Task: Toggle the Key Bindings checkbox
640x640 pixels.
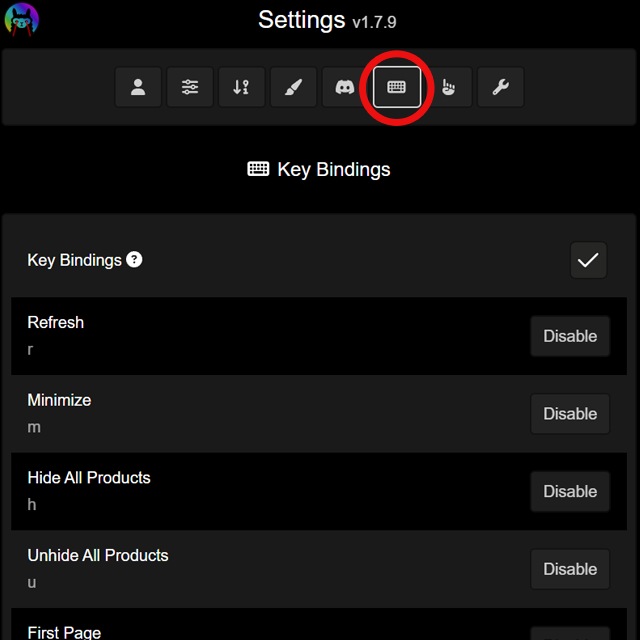Action: click(x=588, y=260)
